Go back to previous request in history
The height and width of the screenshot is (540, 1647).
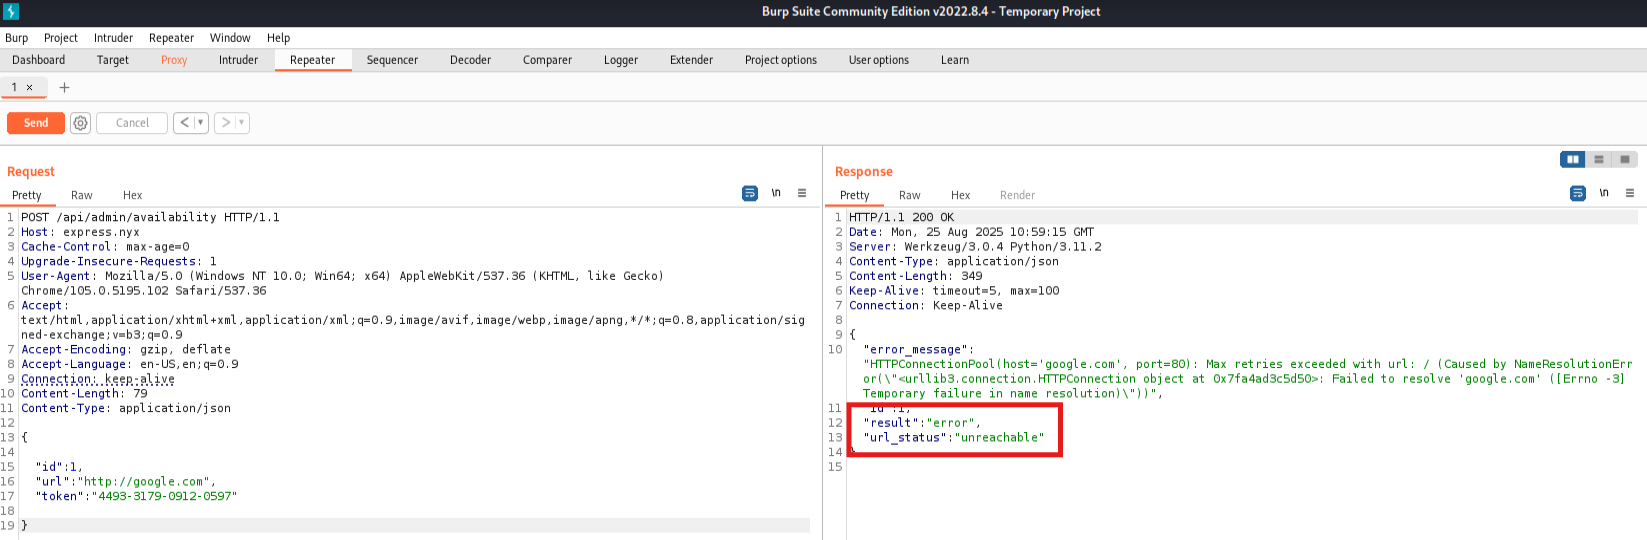point(184,123)
